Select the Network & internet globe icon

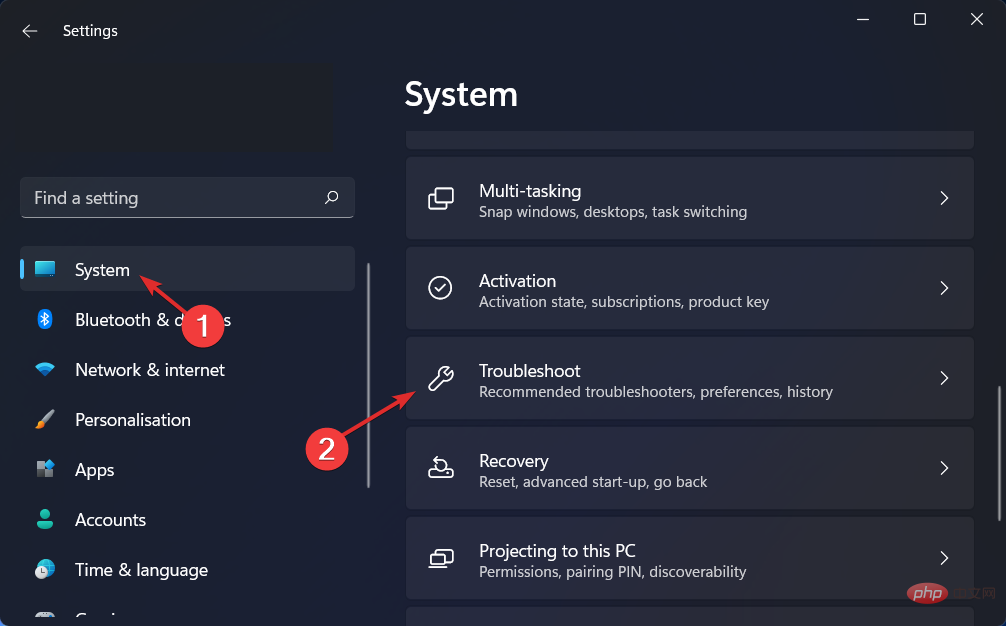(x=45, y=369)
